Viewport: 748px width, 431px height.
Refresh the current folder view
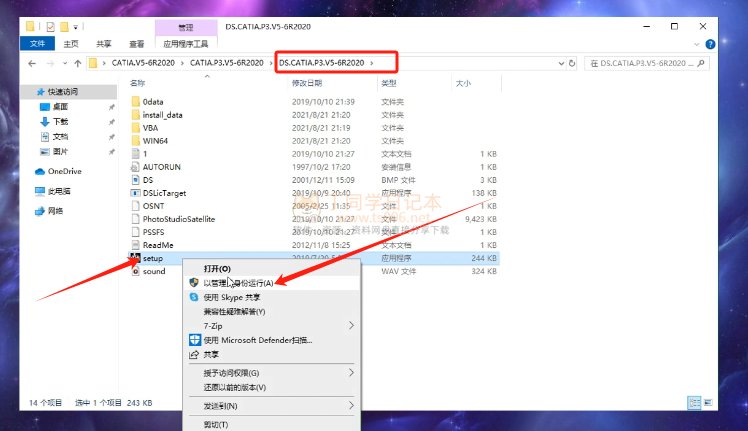pos(572,63)
